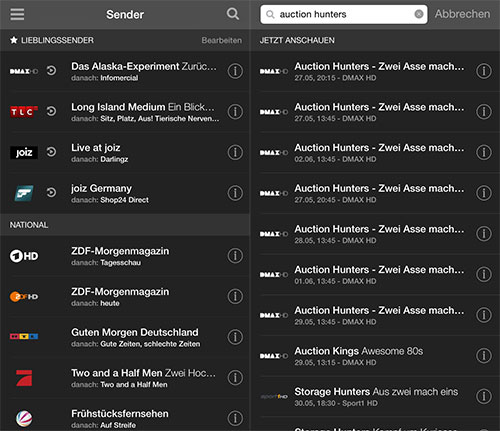500x431 pixels.
Task: Info for Auction Hunters 27.05, 13:45
Action: pos(484,112)
